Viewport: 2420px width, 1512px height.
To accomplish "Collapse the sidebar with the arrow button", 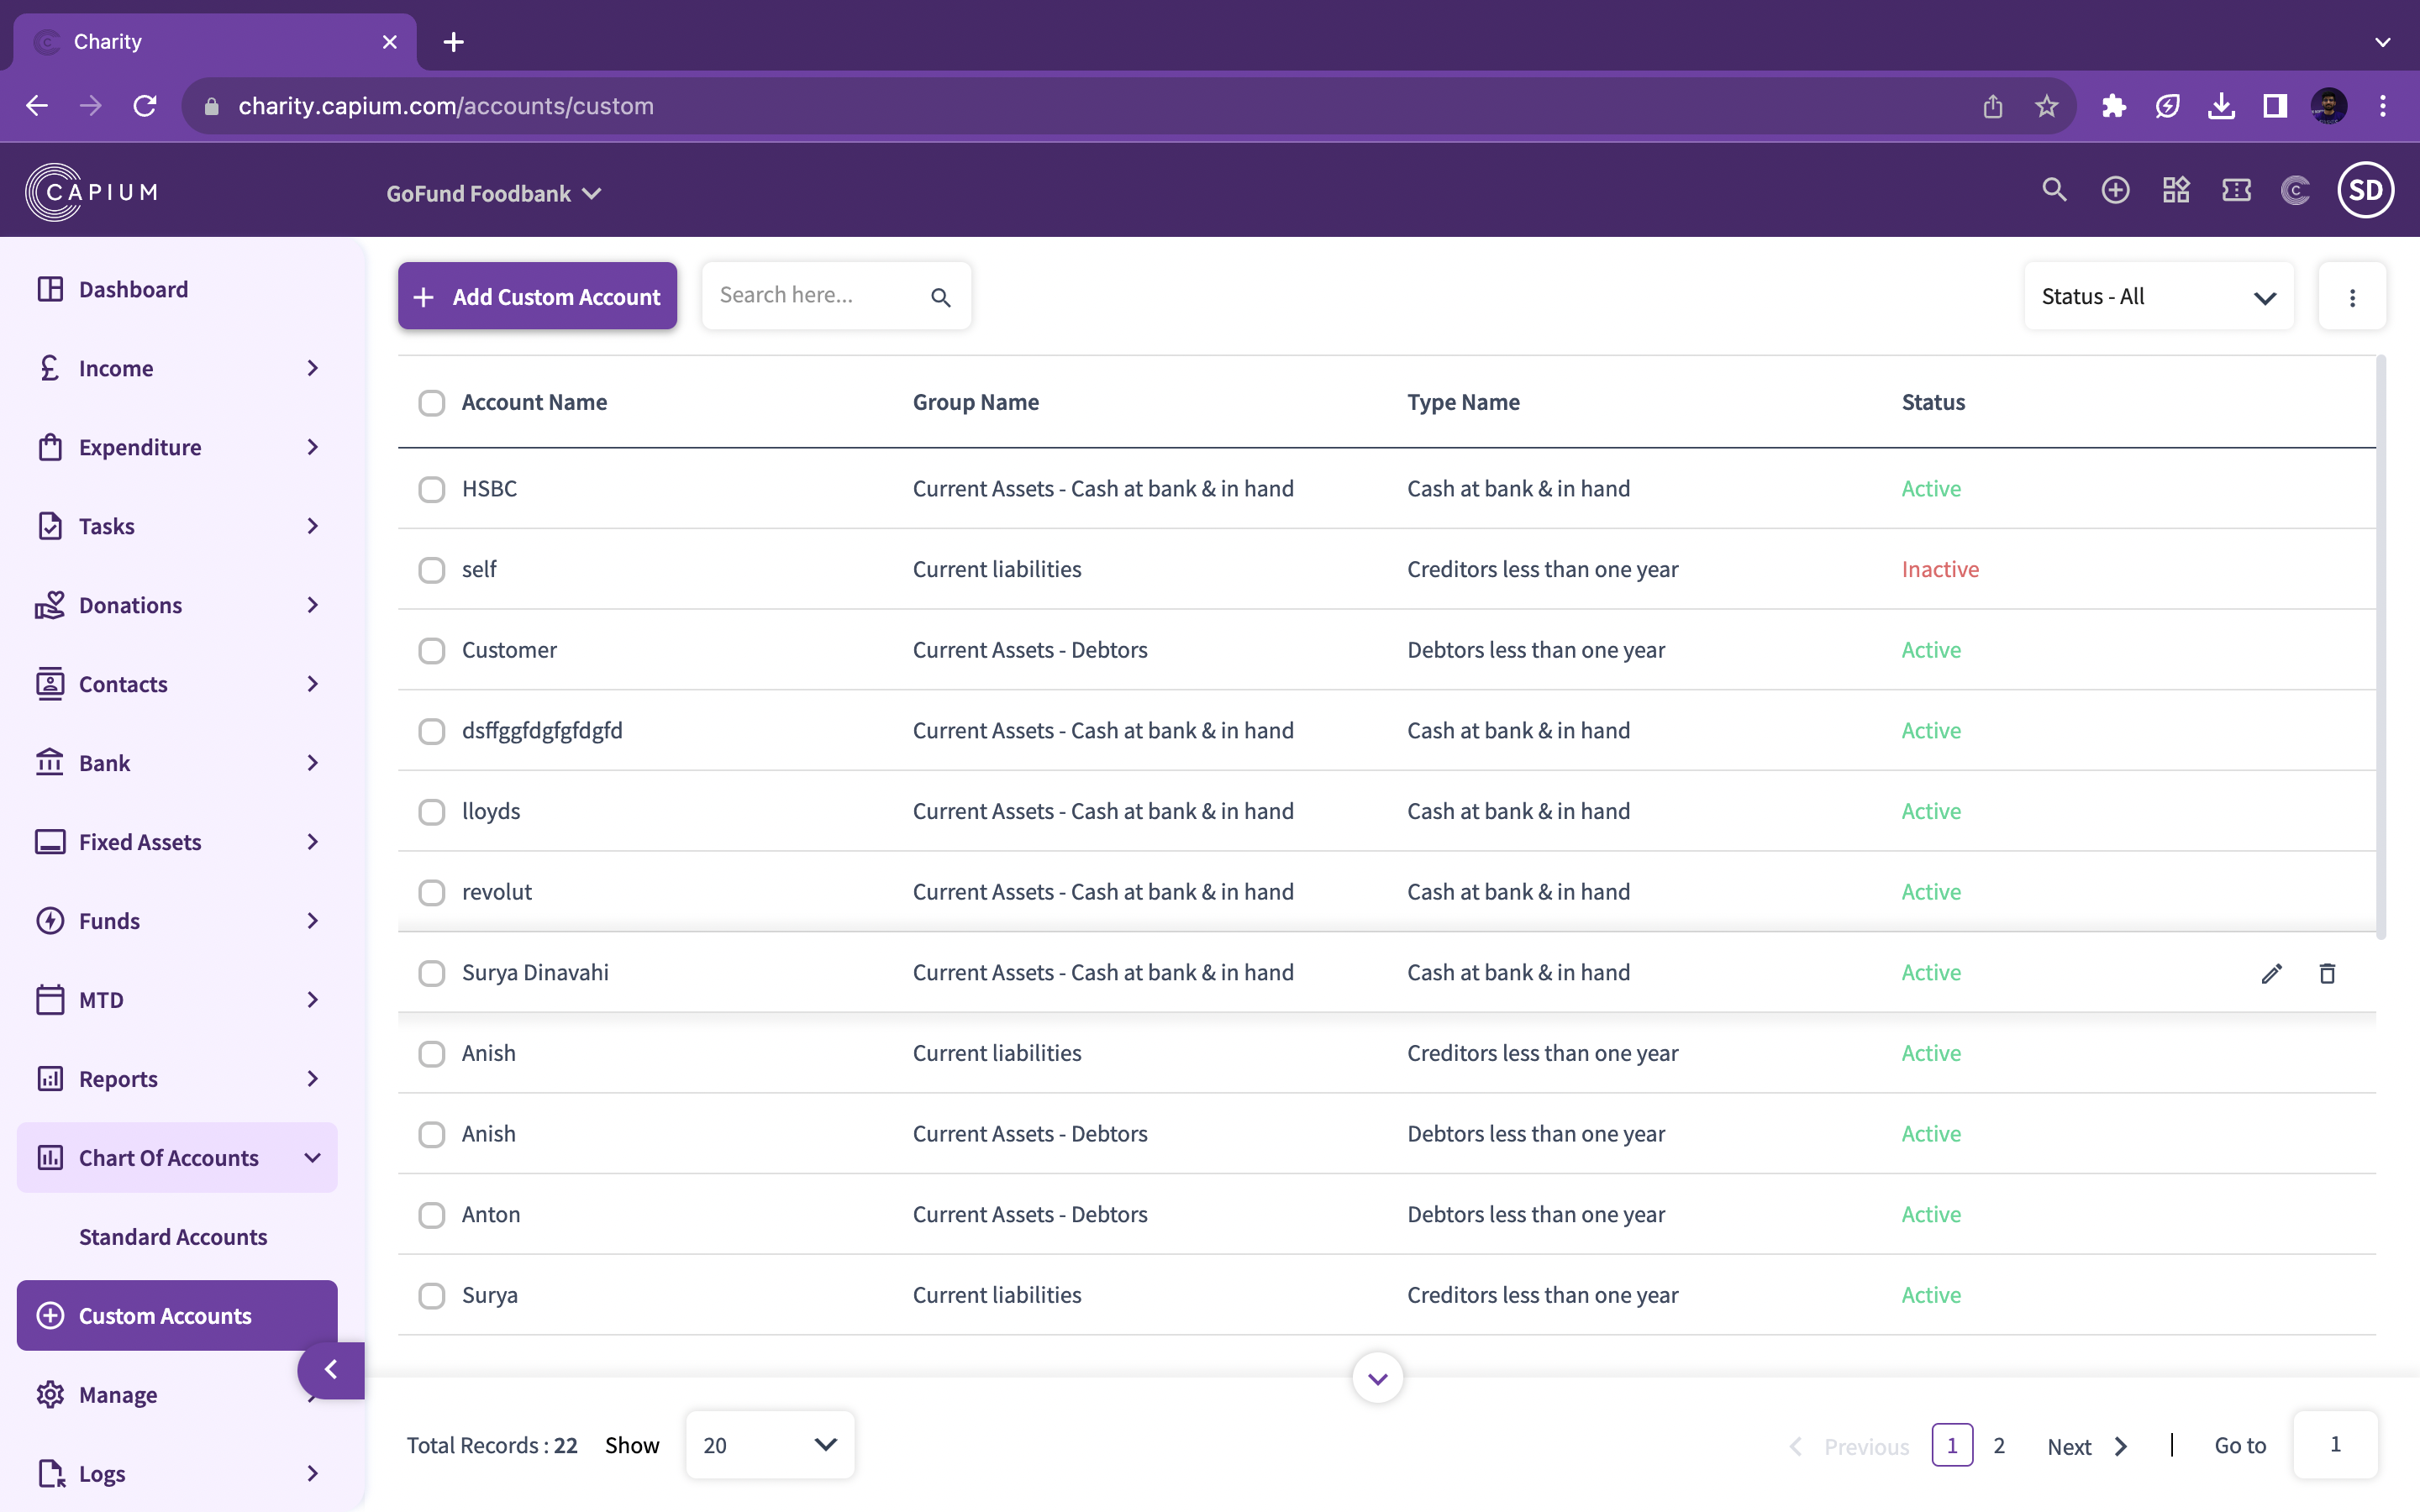I will tap(331, 1370).
